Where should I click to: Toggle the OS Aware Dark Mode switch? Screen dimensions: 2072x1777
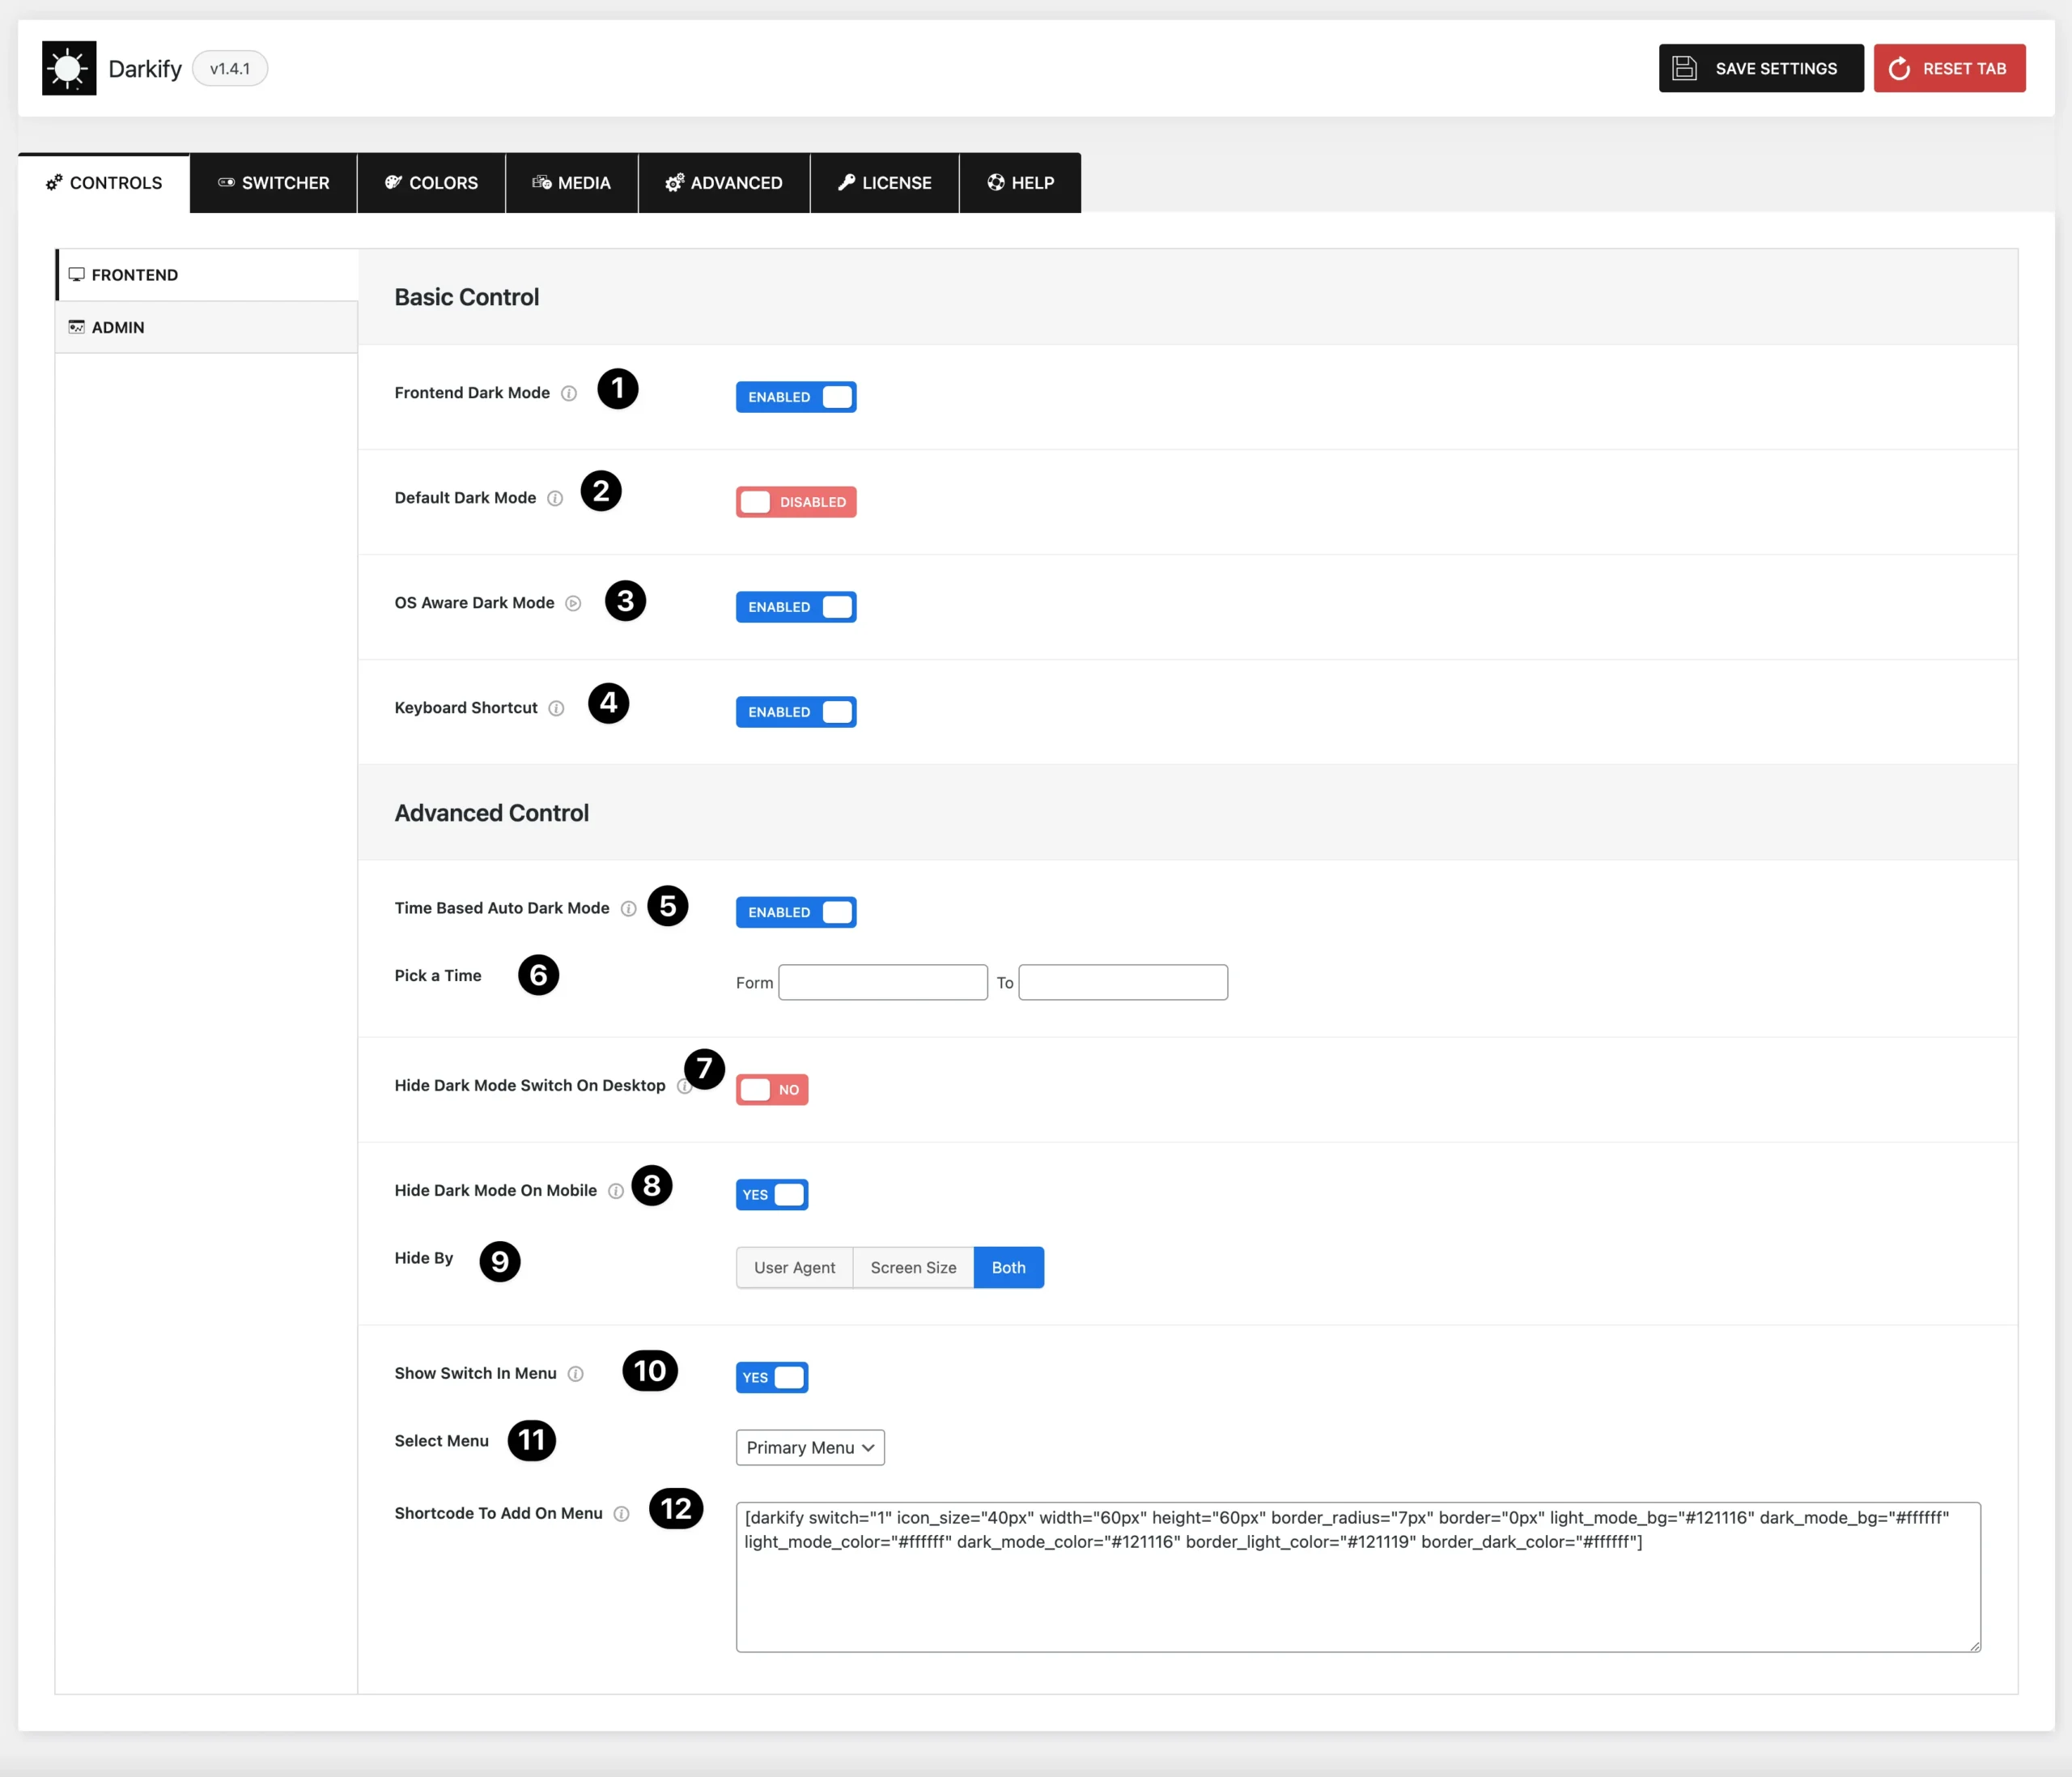coord(796,607)
